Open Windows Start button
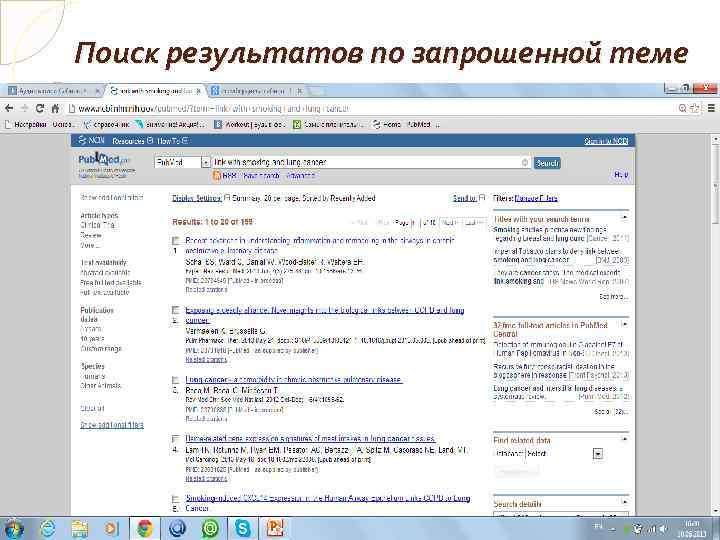 (x=13, y=529)
